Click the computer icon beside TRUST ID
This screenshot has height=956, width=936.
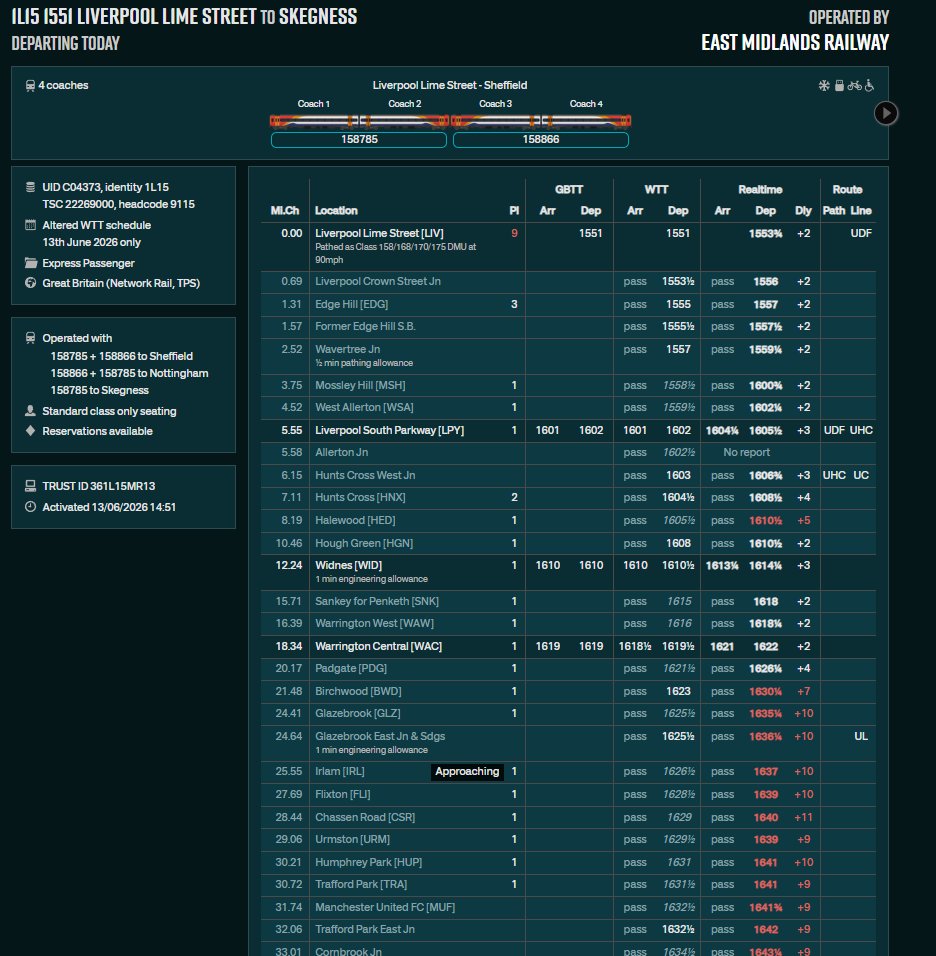pos(30,486)
